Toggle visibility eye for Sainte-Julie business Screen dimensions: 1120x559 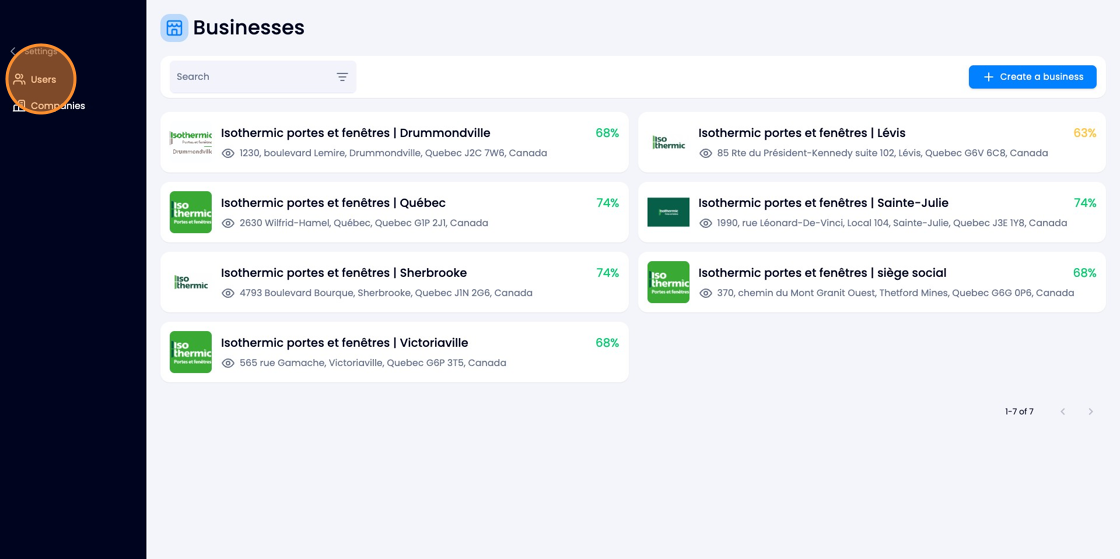coord(706,223)
